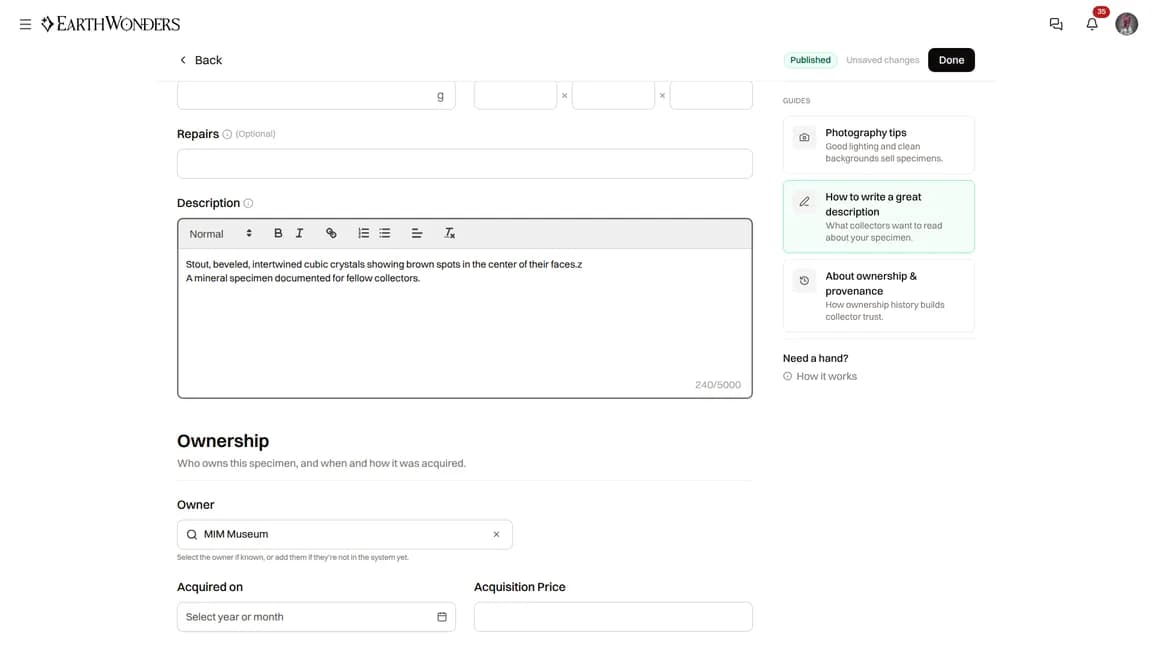
Task: Click the EarthWonders logo
Action: [x=110, y=24]
